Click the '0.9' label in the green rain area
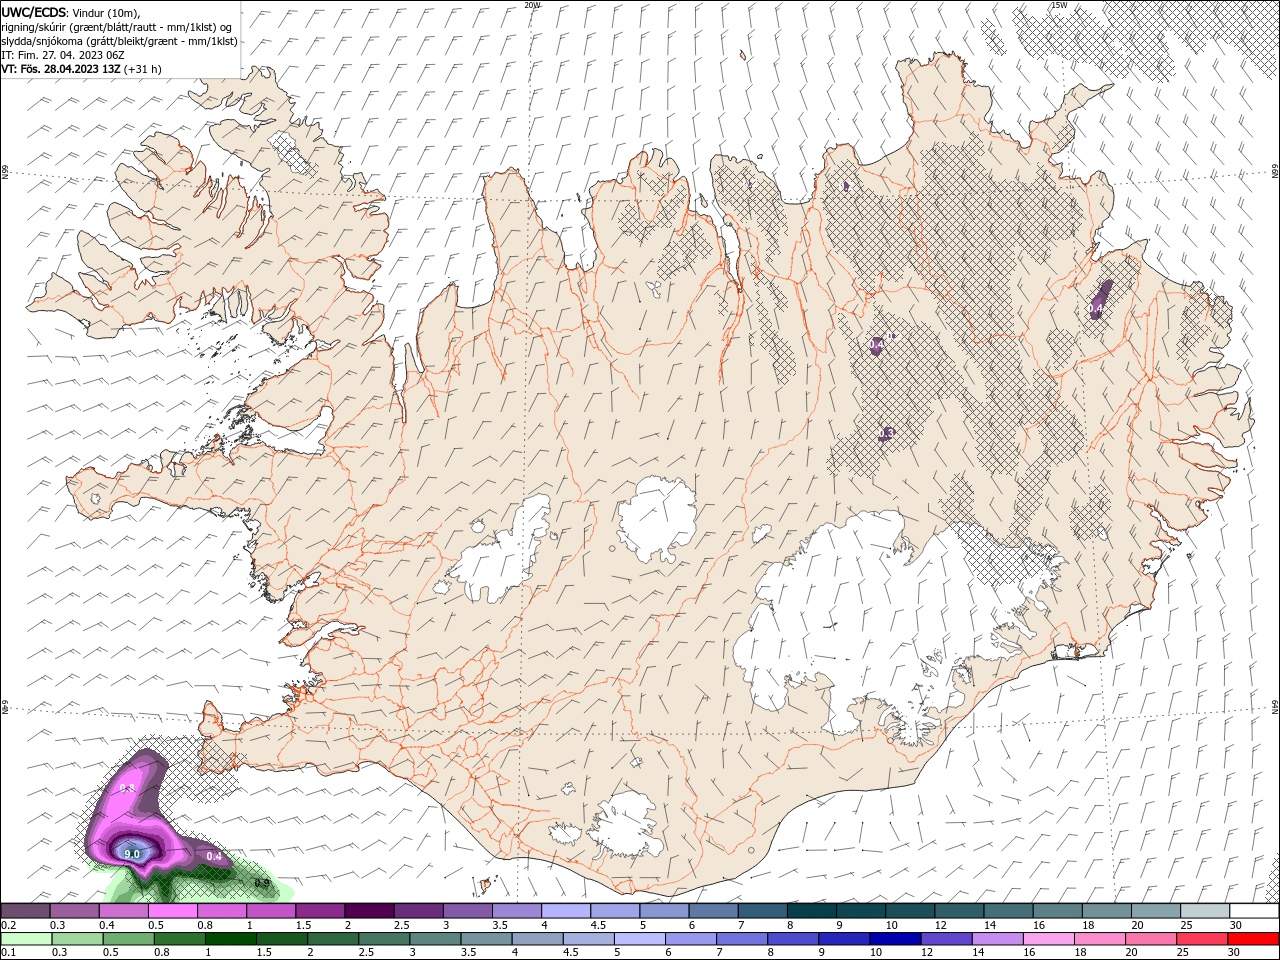1280x960 pixels. (x=262, y=883)
